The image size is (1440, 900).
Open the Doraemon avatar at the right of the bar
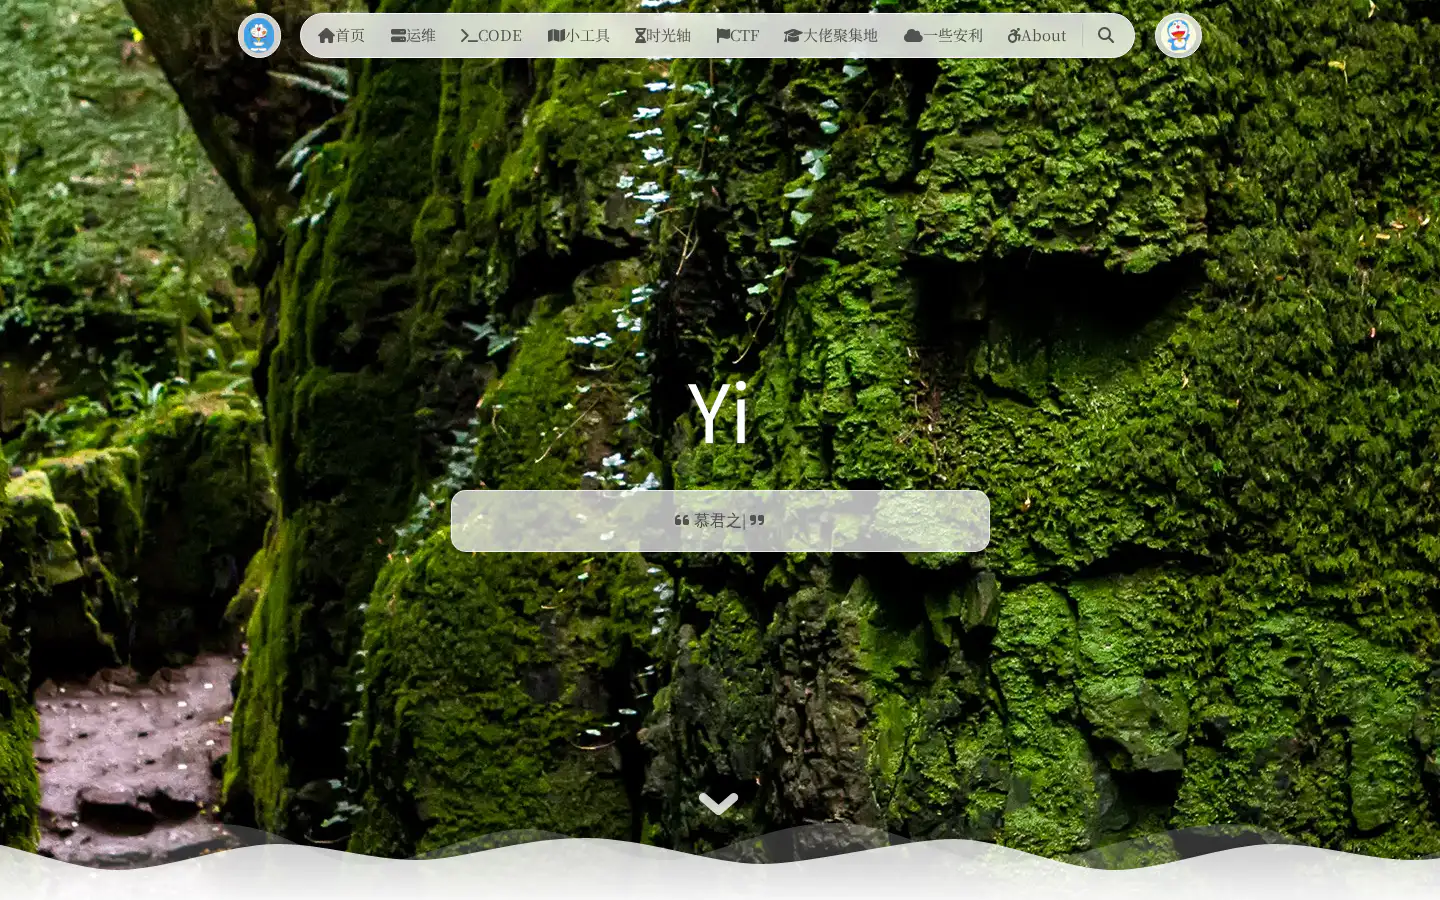pos(1178,36)
